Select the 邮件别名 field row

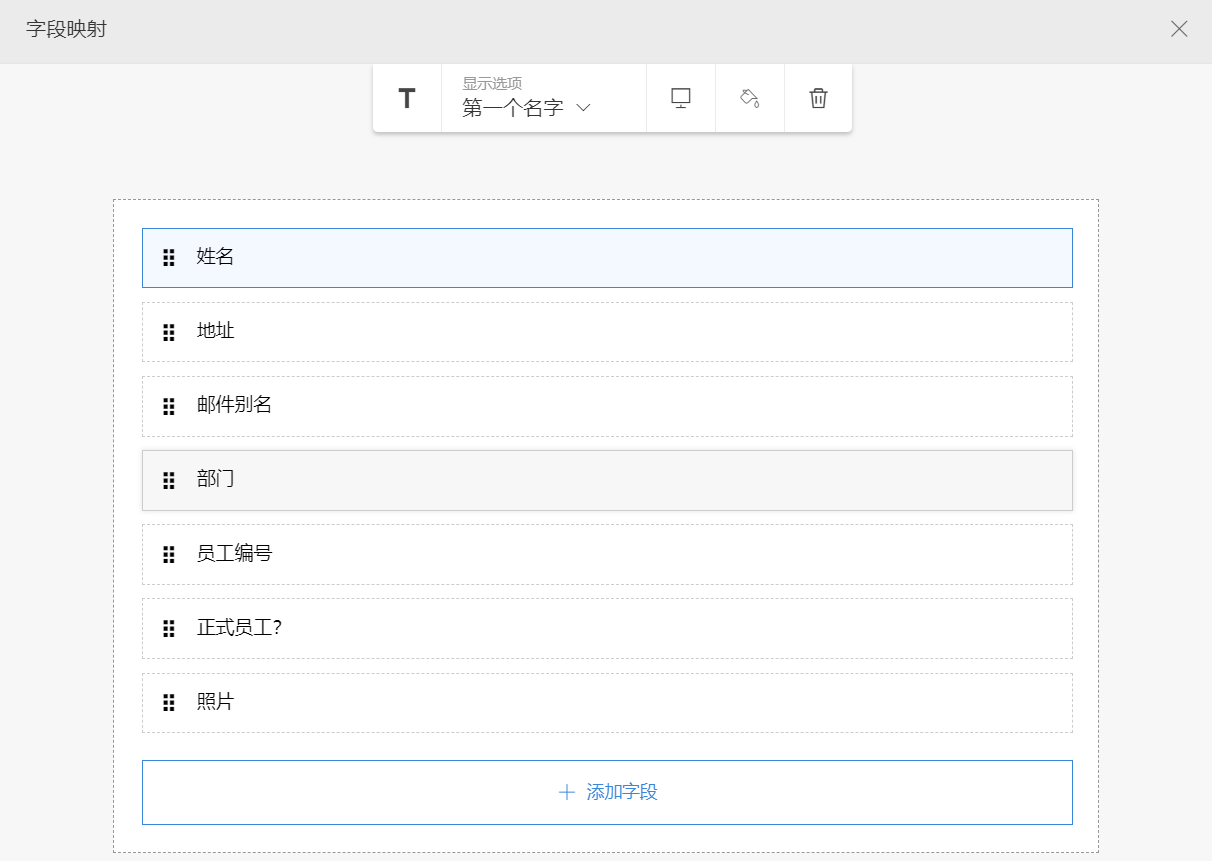point(606,406)
